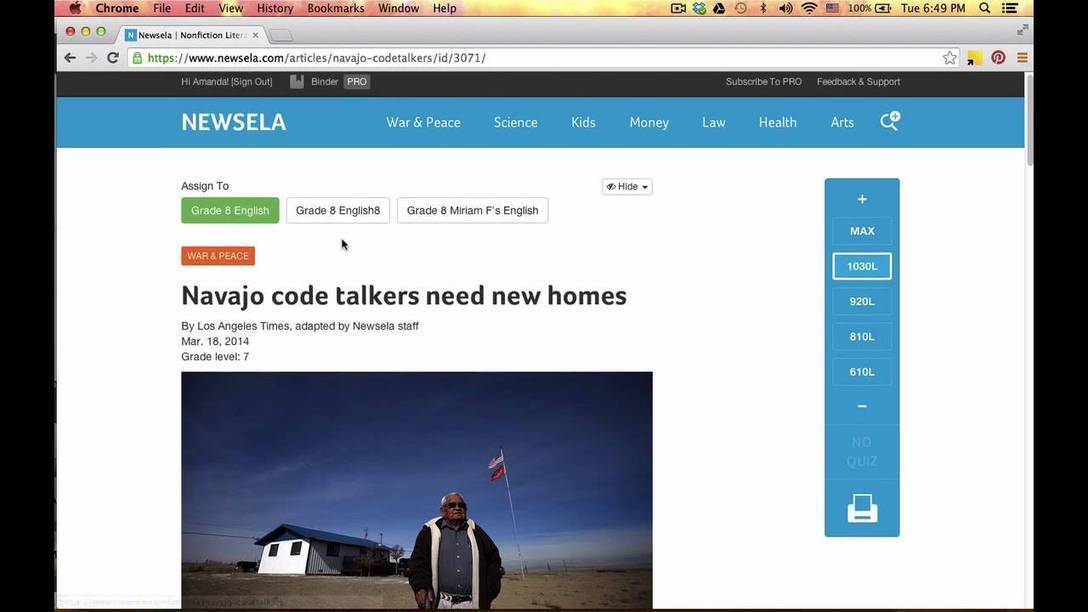Open the Science section tab
The image size is (1088, 612).
[515, 122]
